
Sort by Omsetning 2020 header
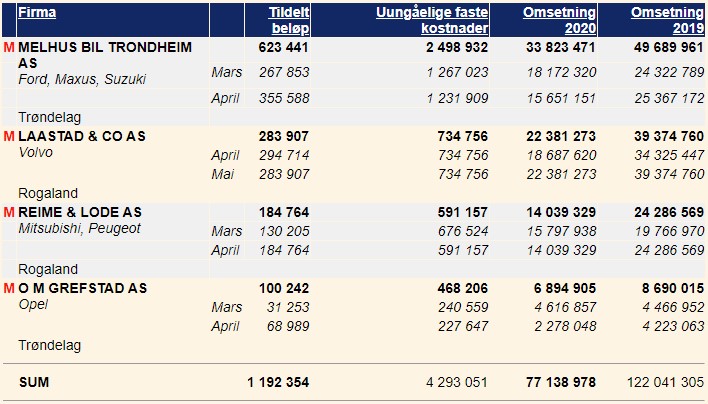point(559,20)
